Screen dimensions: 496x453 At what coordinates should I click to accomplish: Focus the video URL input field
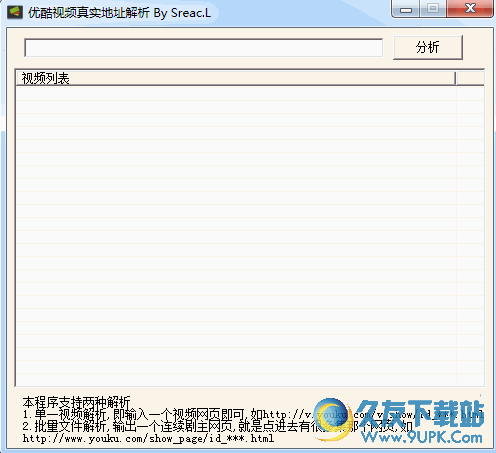tap(203, 48)
